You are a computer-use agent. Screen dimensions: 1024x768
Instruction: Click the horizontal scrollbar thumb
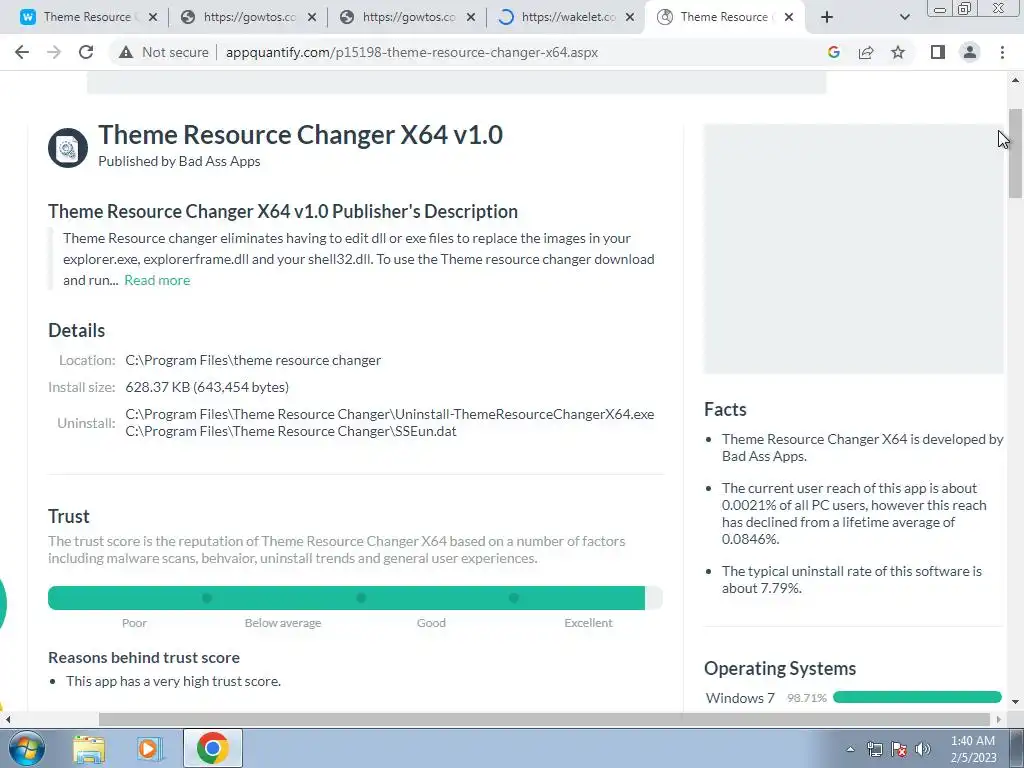coord(544,719)
